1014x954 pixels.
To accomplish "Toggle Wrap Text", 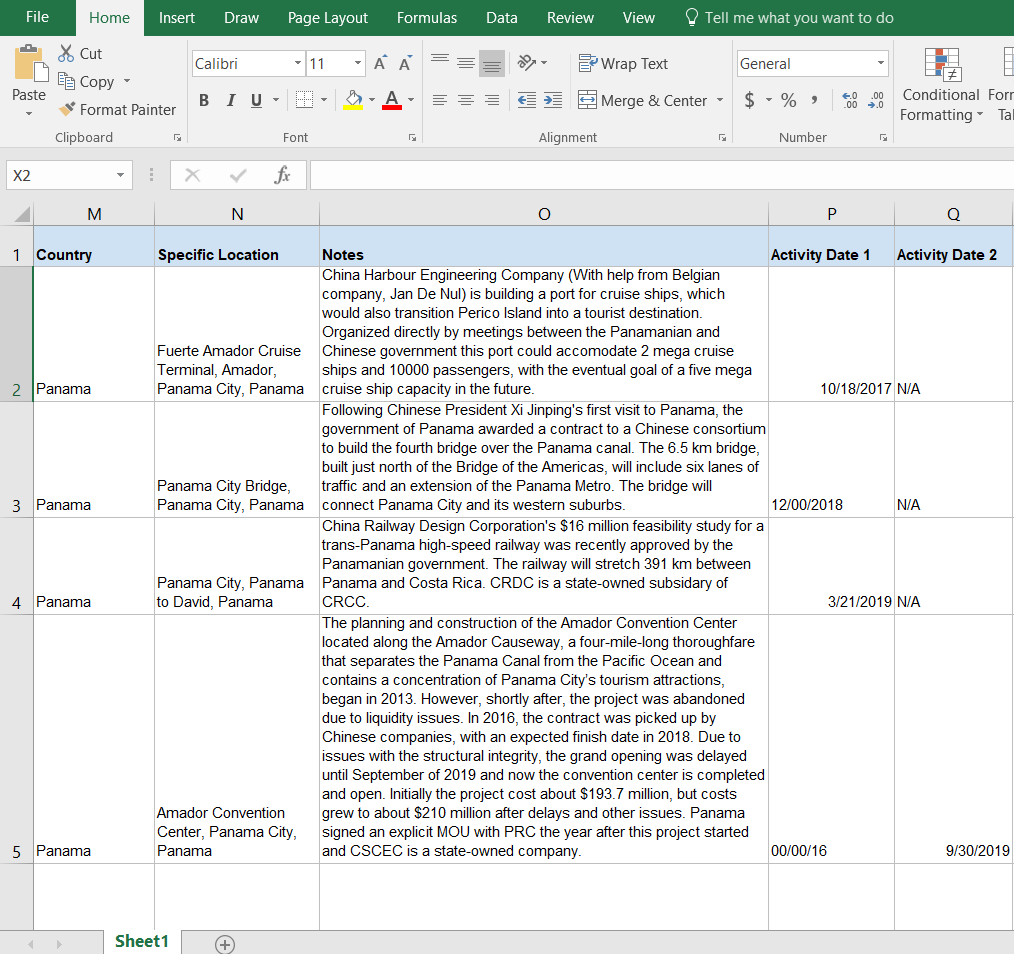I will tap(623, 63).
